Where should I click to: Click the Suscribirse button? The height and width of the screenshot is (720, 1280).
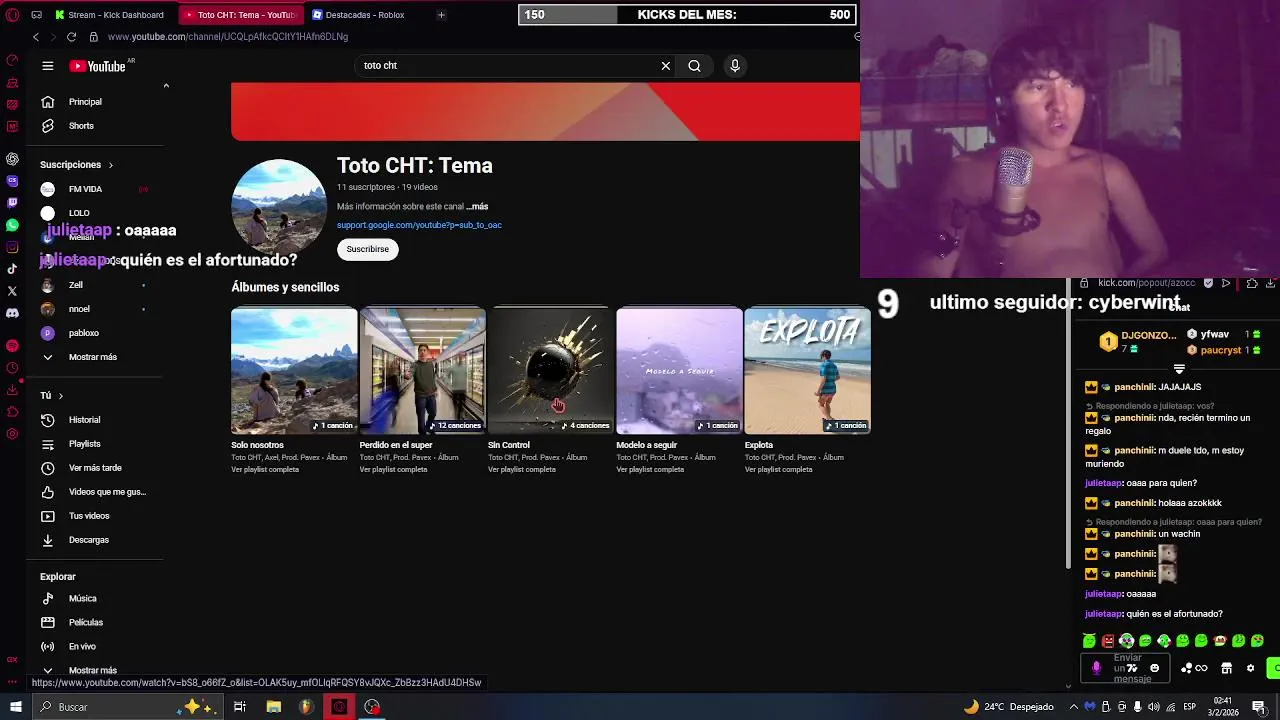(368, 249)
